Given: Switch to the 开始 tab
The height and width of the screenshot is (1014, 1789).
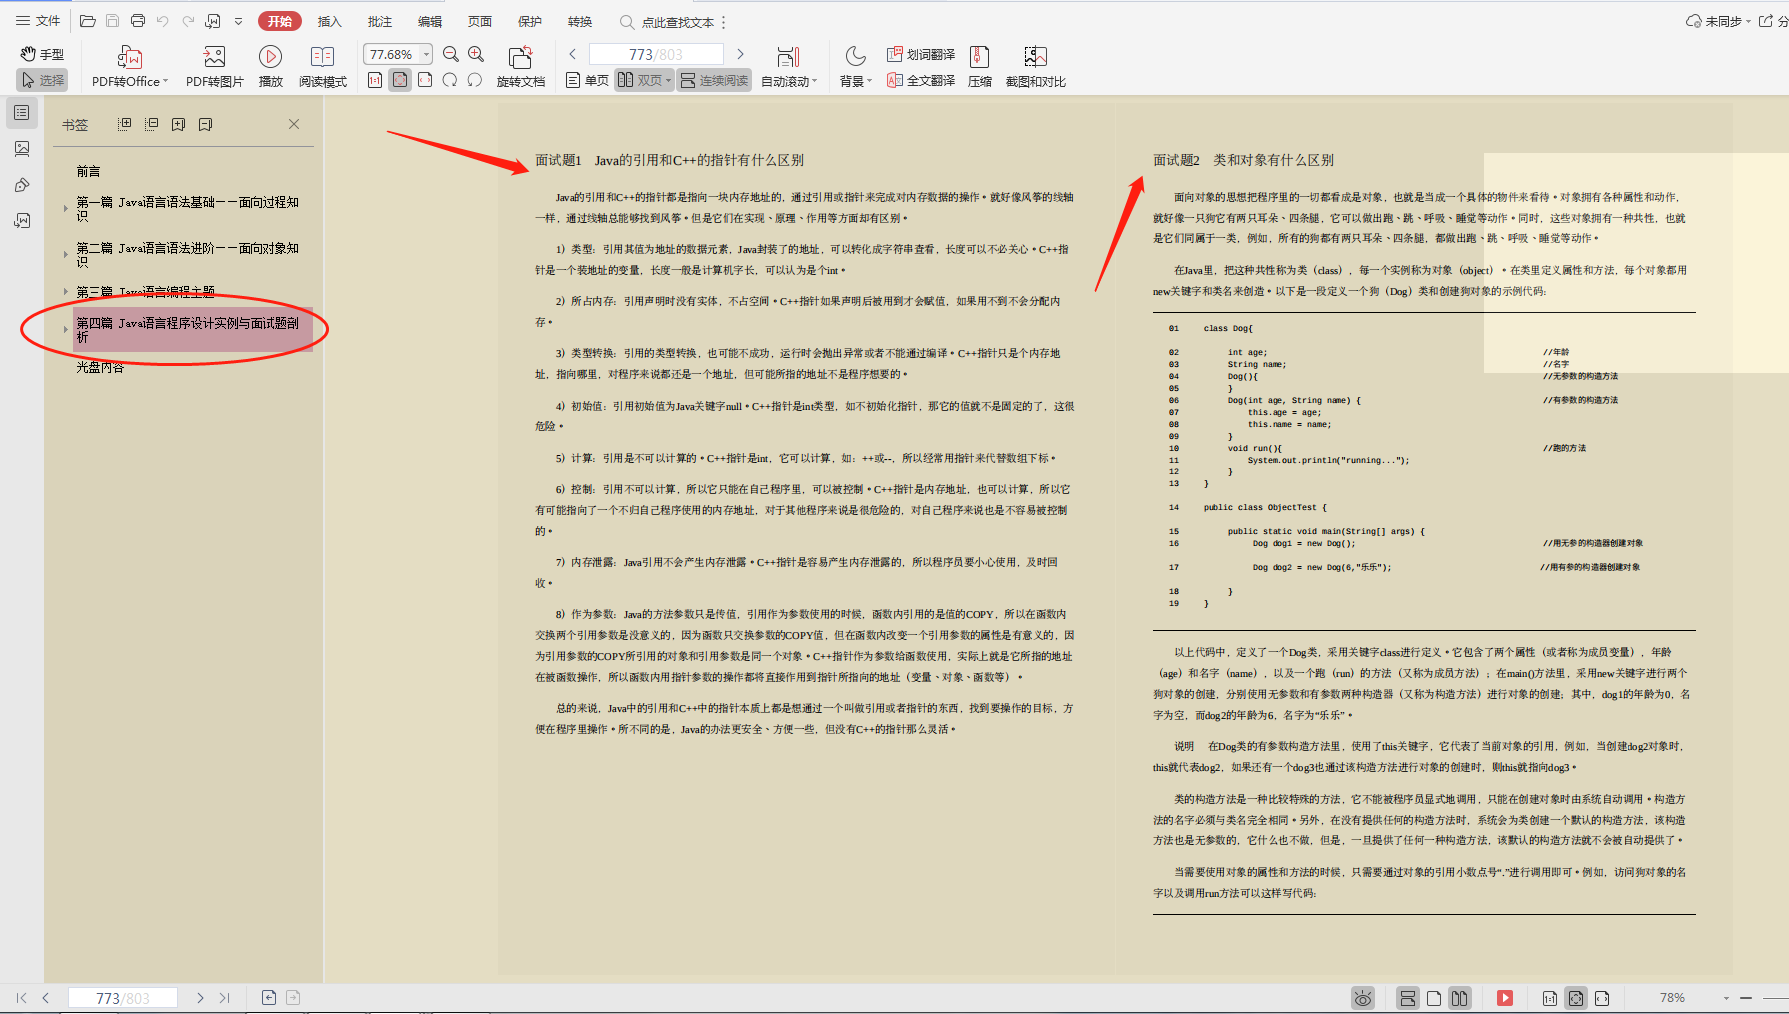Looking at the screenshot, I should (x=280, y=21).
